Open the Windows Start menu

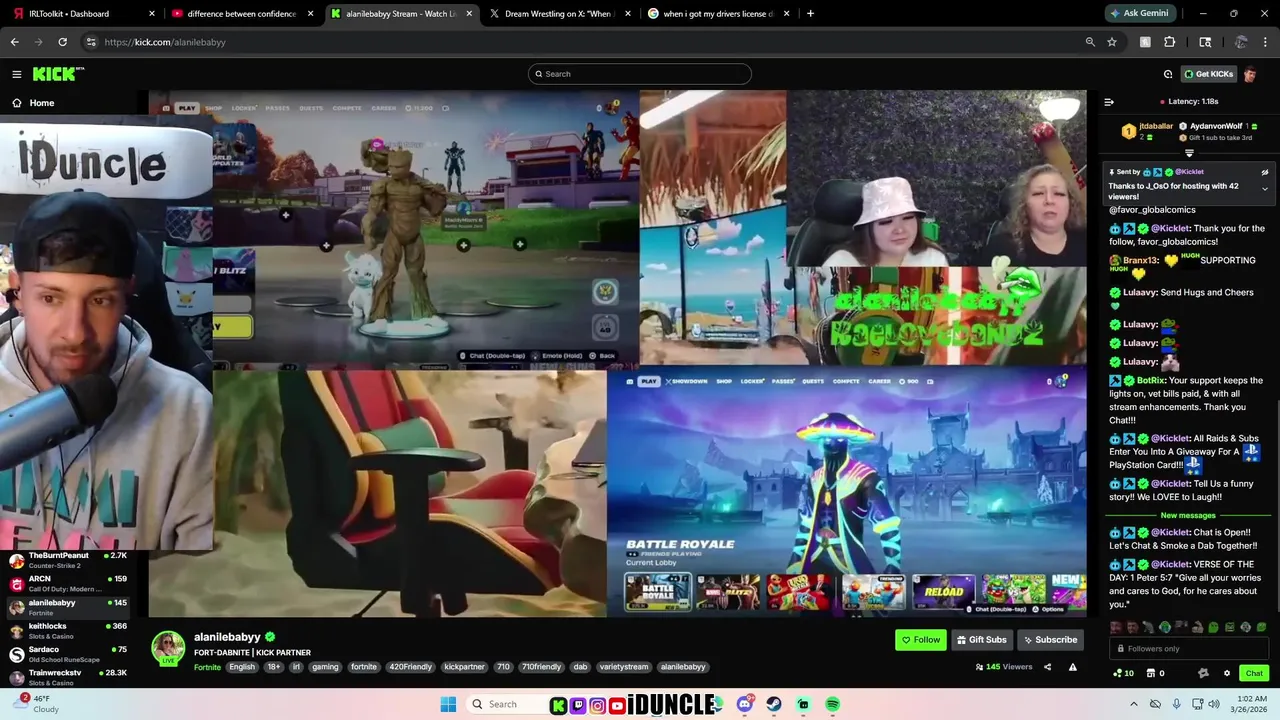click(x=448, y=704)
